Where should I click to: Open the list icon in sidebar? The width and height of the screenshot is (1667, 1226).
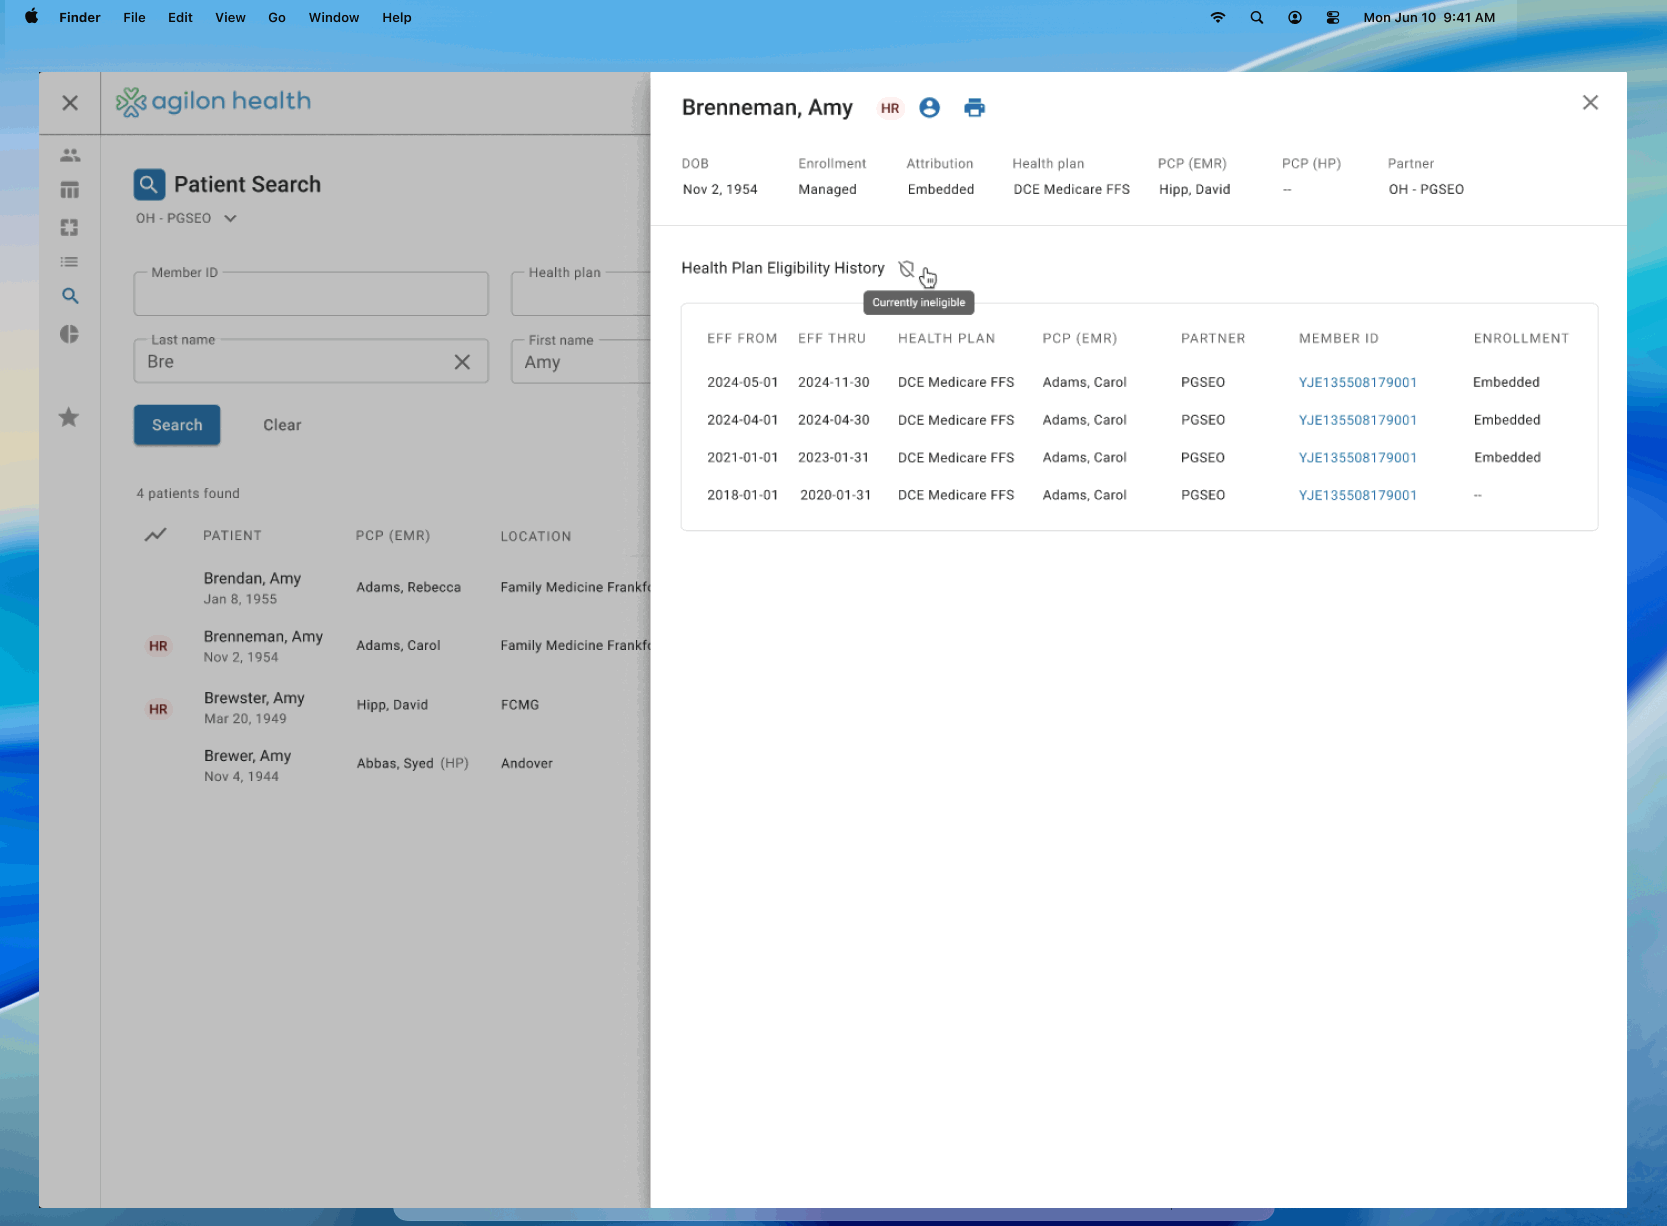69,262
